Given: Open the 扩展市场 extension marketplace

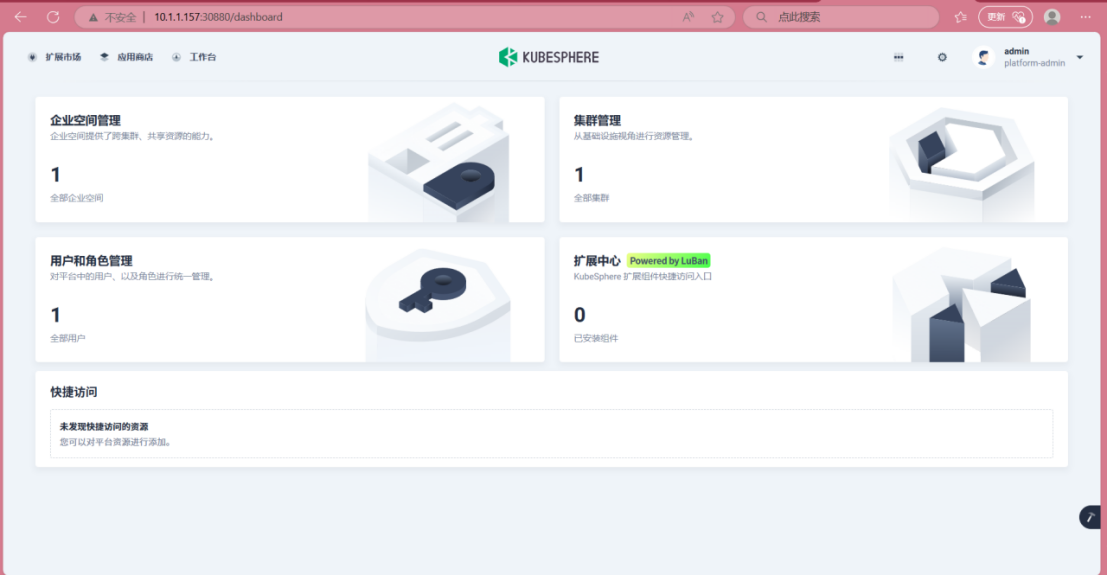Looking at the screenshot, I should [x=63, y=57].
